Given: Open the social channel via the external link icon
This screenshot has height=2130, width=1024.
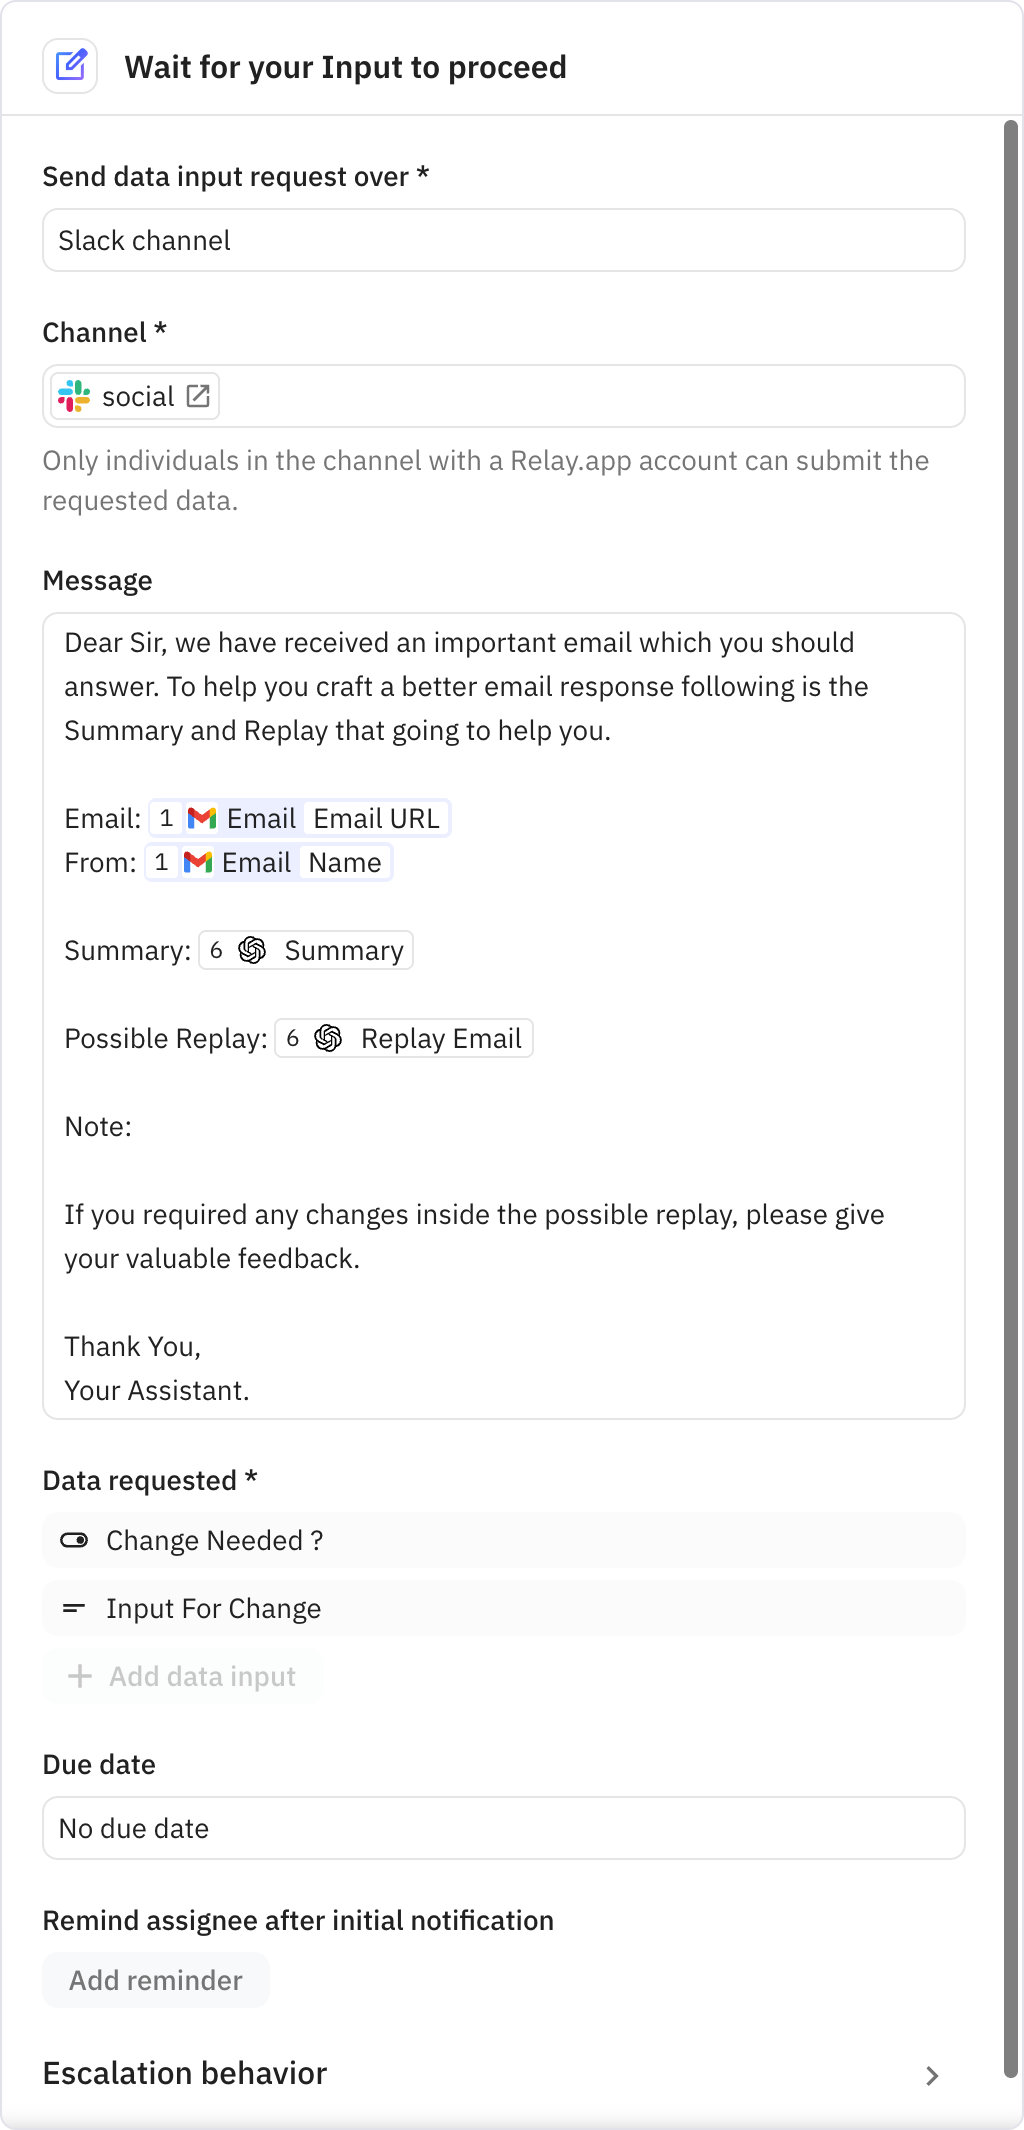Looking at the screenshot, I should pyautogui.click(x=198, y=395).
